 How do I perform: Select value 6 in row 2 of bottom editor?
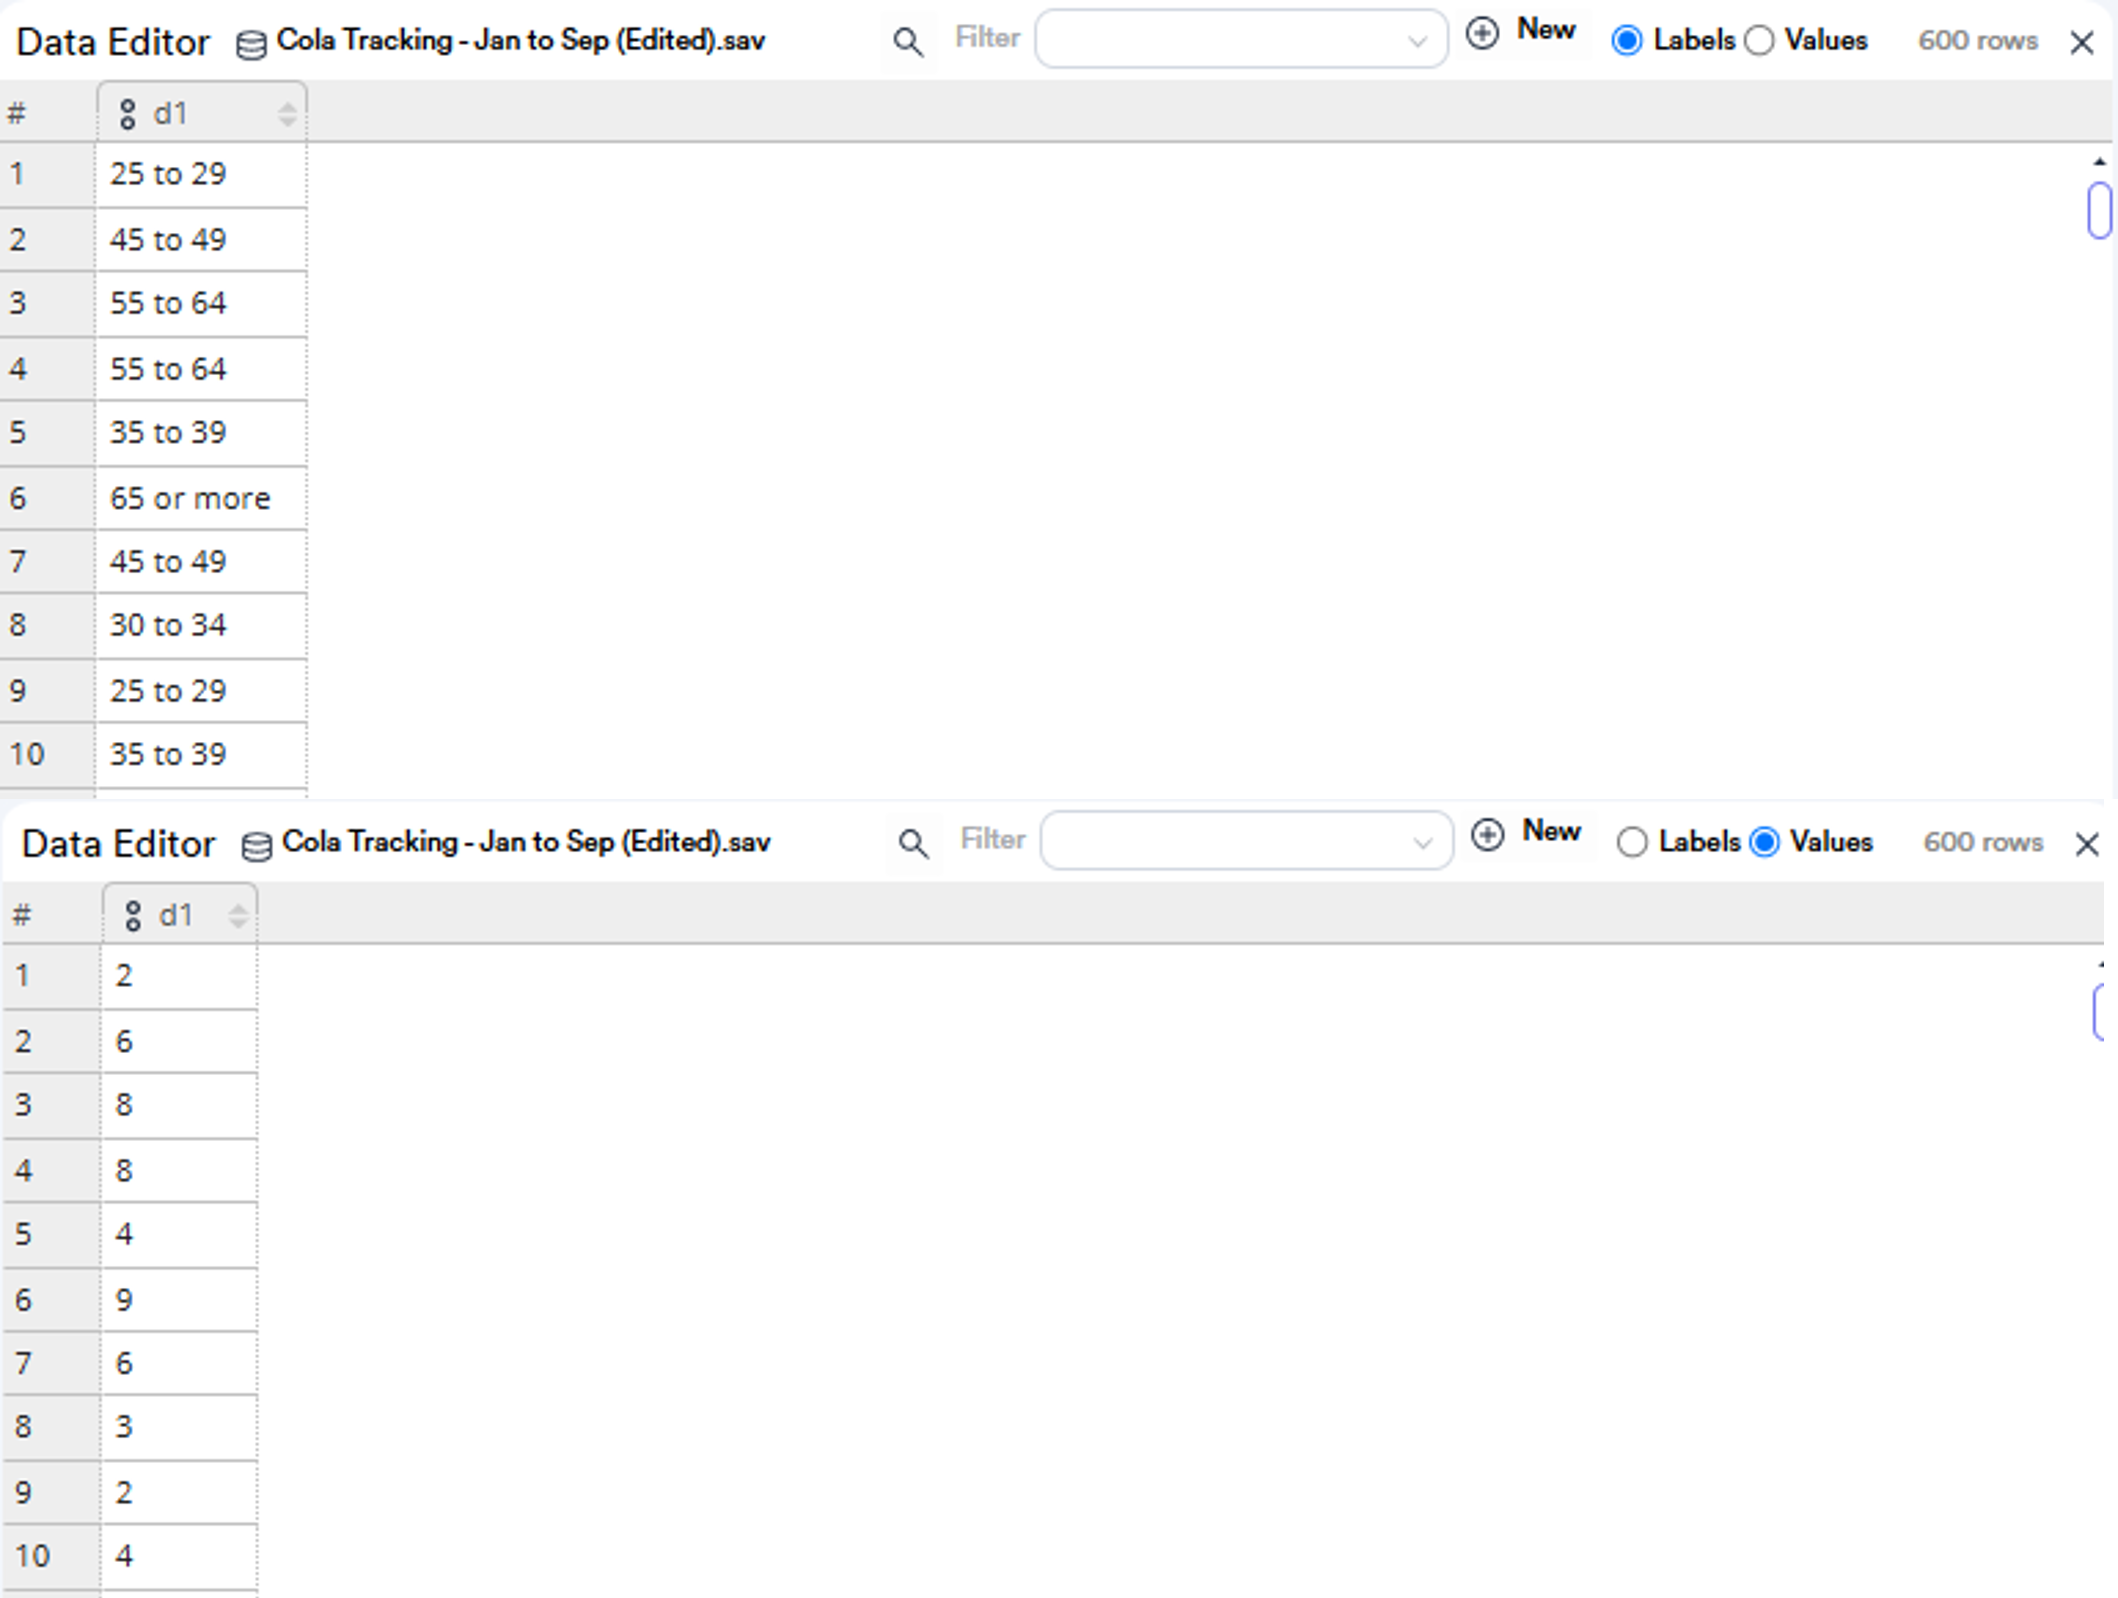[179, 1042]
